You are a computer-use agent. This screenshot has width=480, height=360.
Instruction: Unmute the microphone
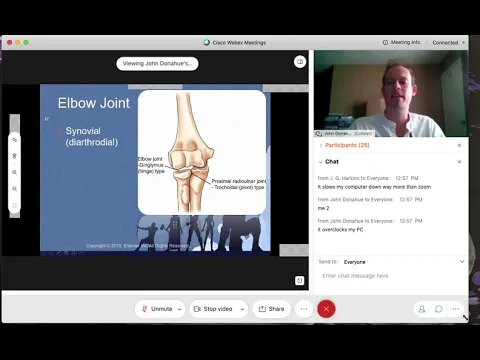click(157, 309)
